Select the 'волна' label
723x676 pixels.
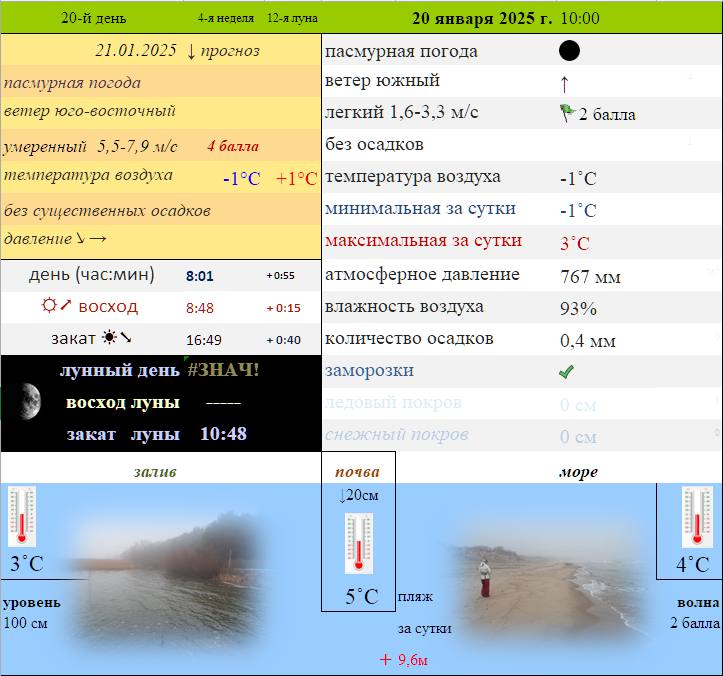(x=698, y=602)
